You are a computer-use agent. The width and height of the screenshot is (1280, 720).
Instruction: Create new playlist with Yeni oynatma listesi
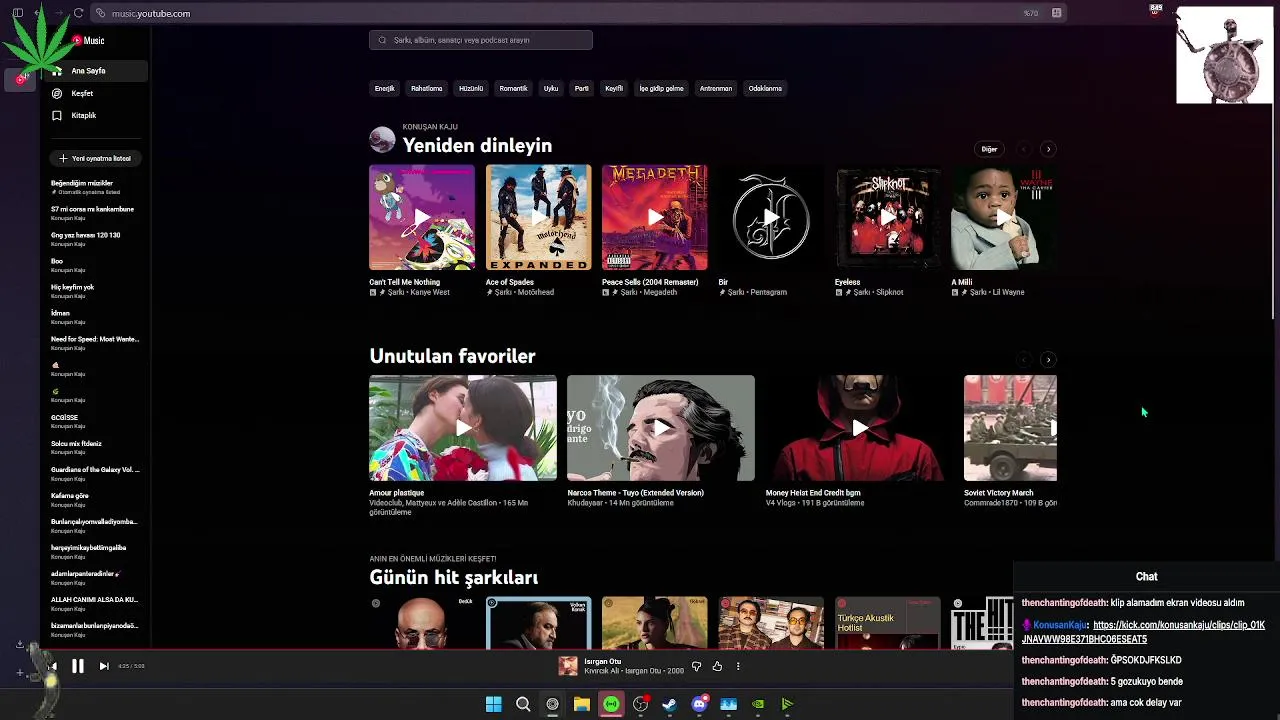tap(95, 158)
